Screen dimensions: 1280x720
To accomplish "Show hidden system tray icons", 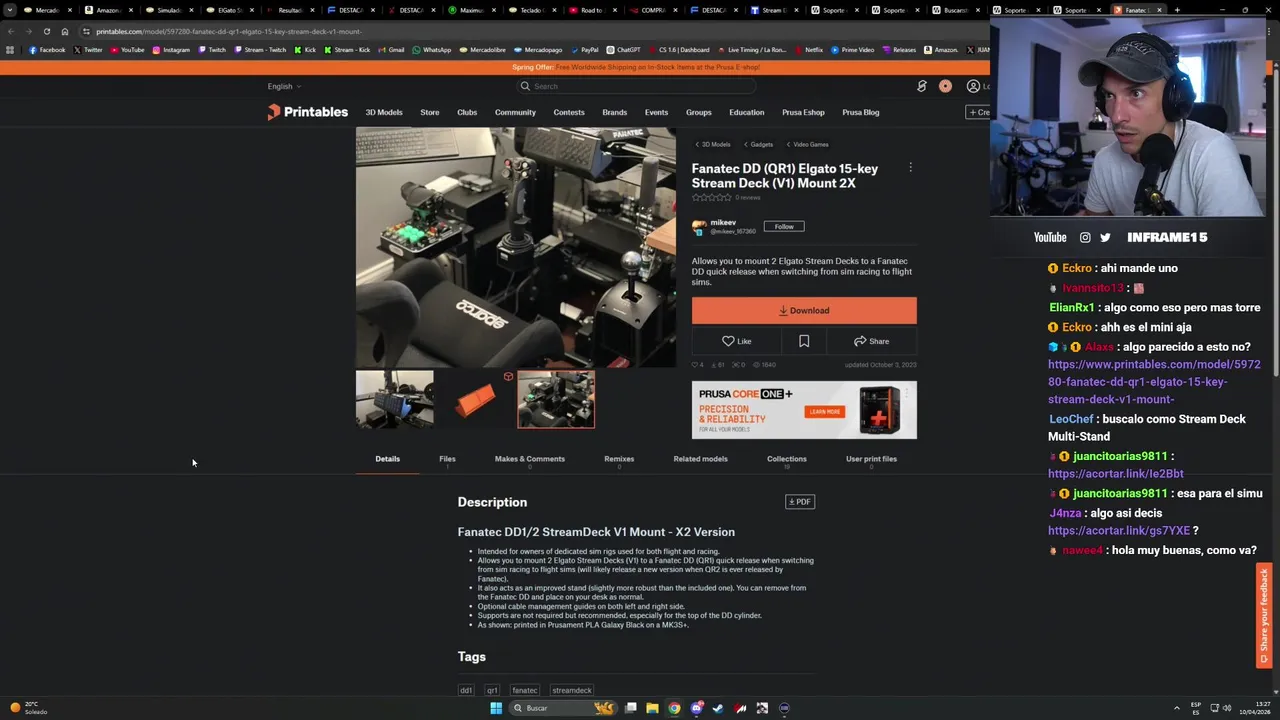I will tap(1177, 708).
